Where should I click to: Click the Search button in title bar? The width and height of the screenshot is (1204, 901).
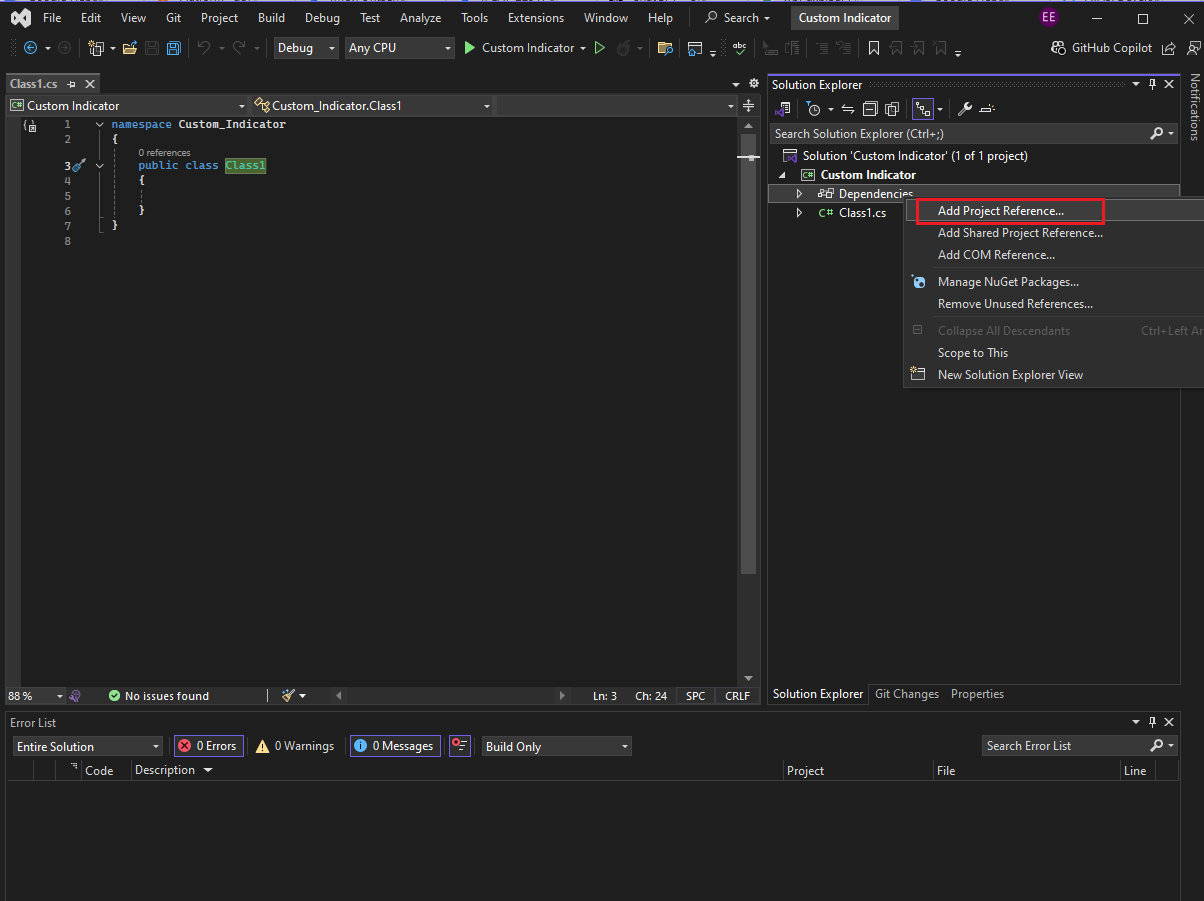[x=738, y=18]
